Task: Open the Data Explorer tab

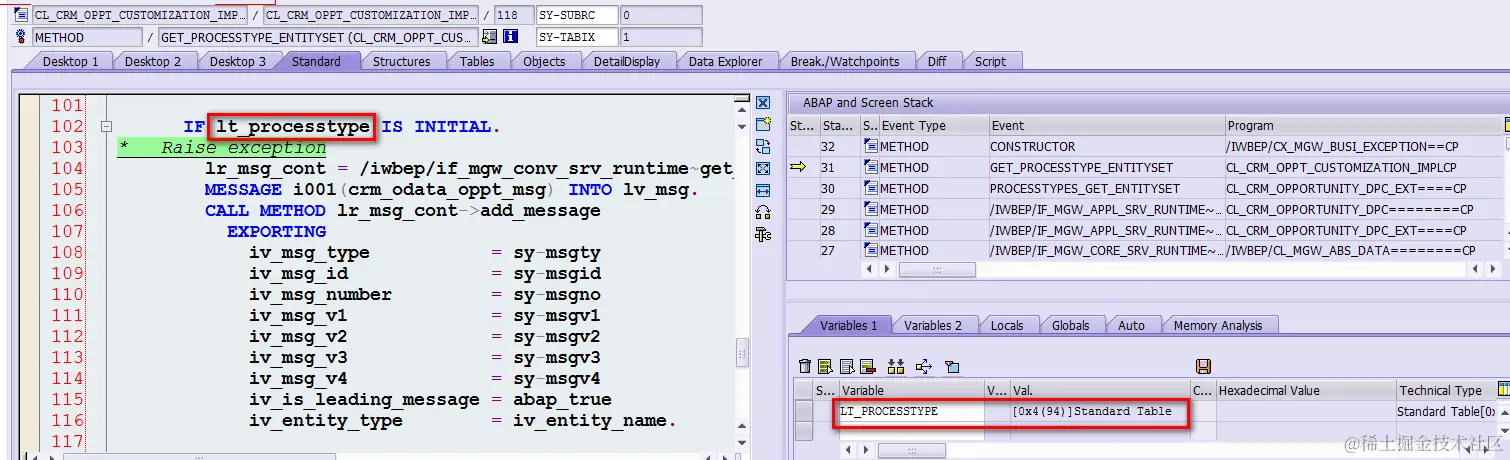Action: [726, 61]
